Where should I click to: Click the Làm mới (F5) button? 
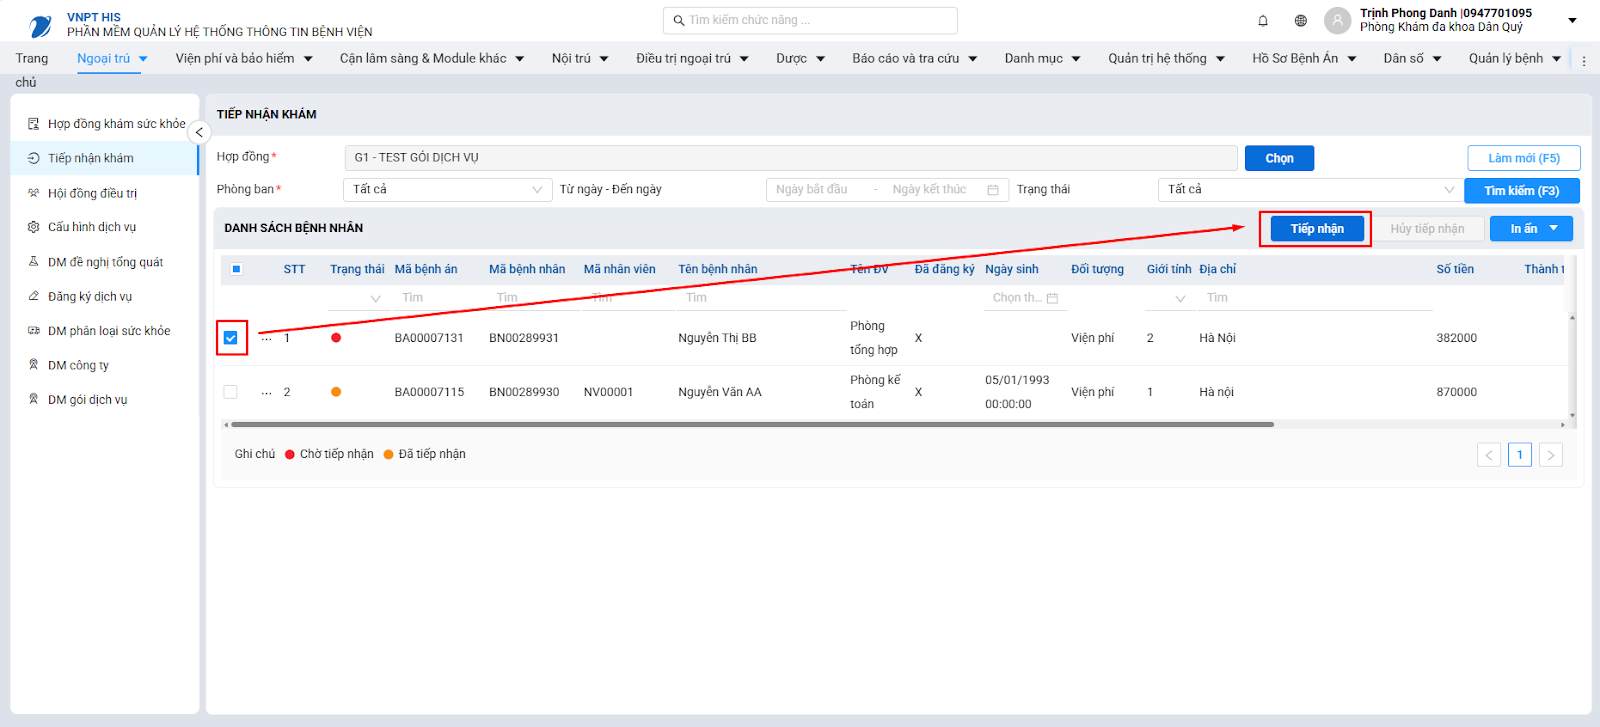1524,158
